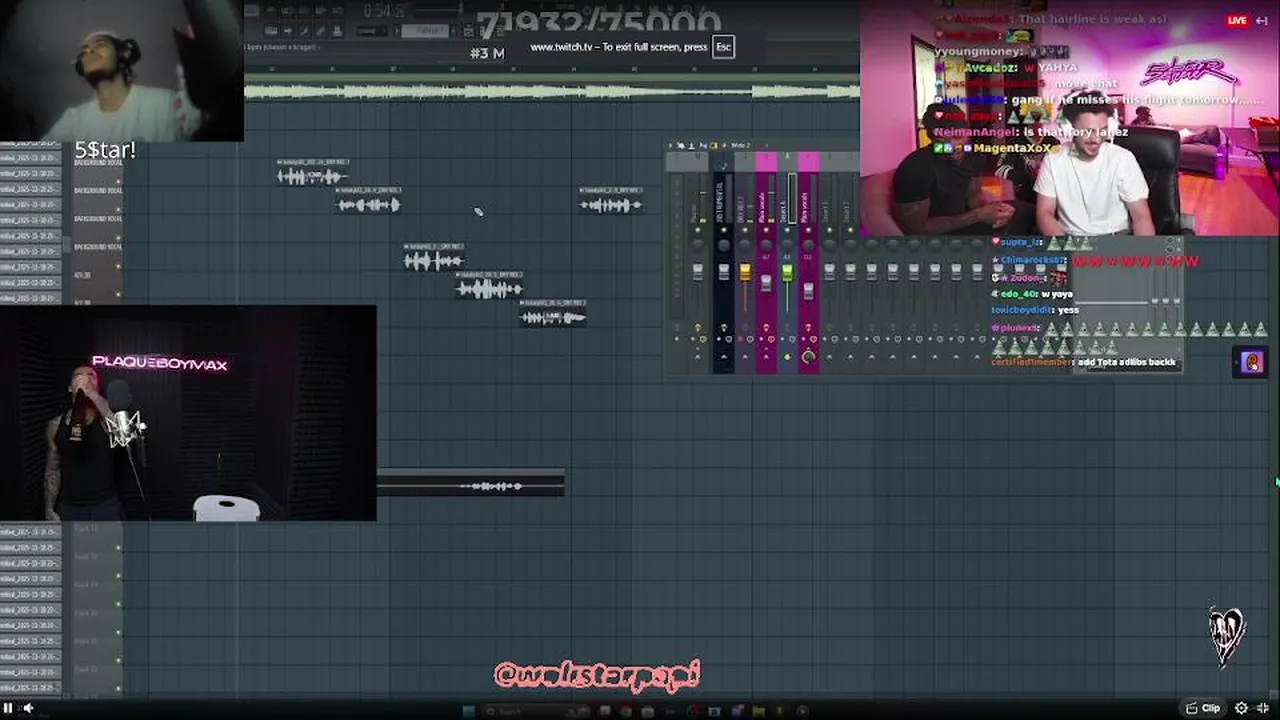1280x720 pixels.
Task: Click green-ringed knob at bottom of pink mixer track
Action: [808, 357]
